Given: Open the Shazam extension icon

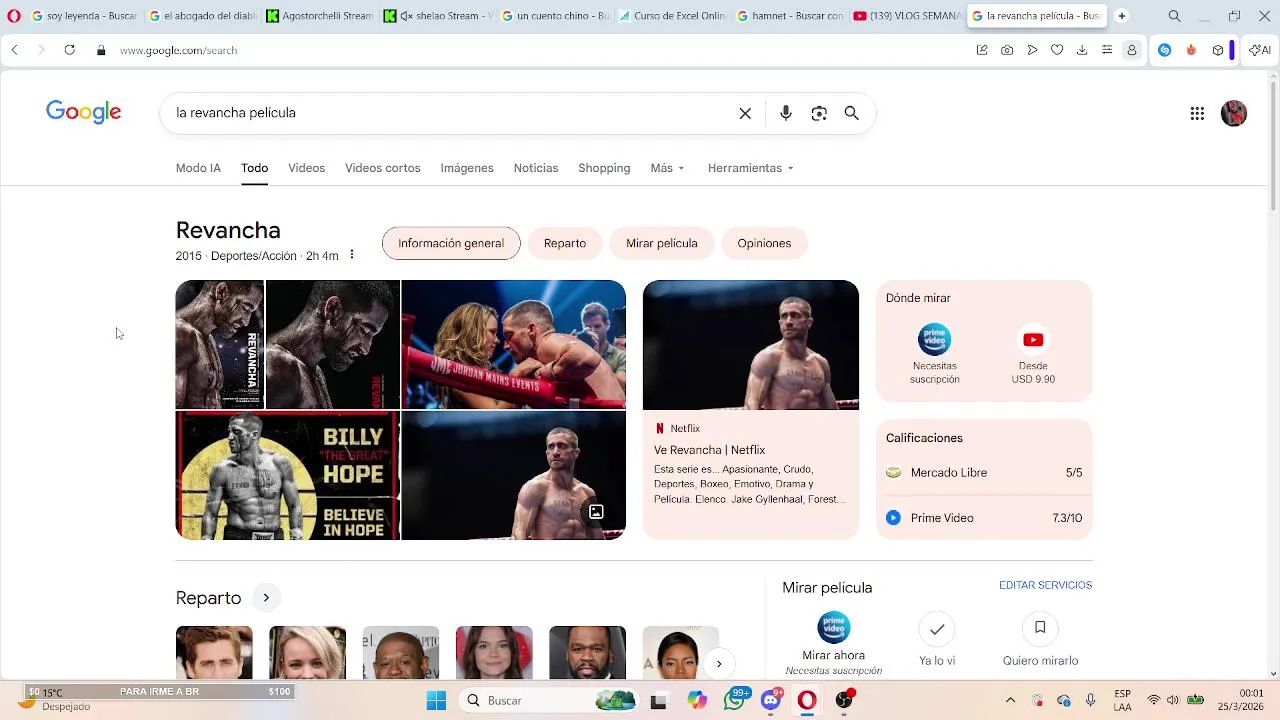Looking at the screenshot, I should tap(1165, 50).
